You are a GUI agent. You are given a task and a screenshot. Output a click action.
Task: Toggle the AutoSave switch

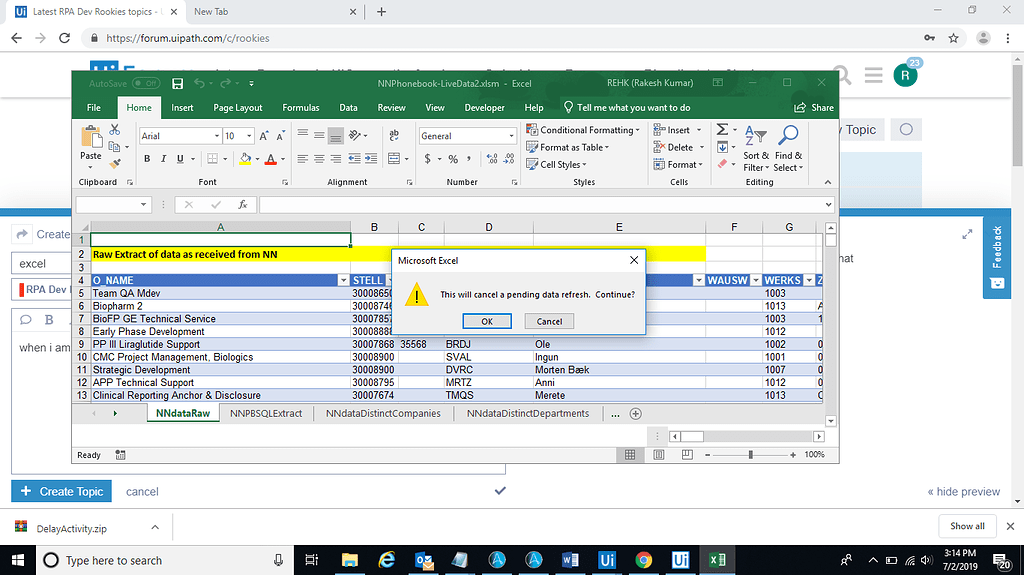pos(146,83)
